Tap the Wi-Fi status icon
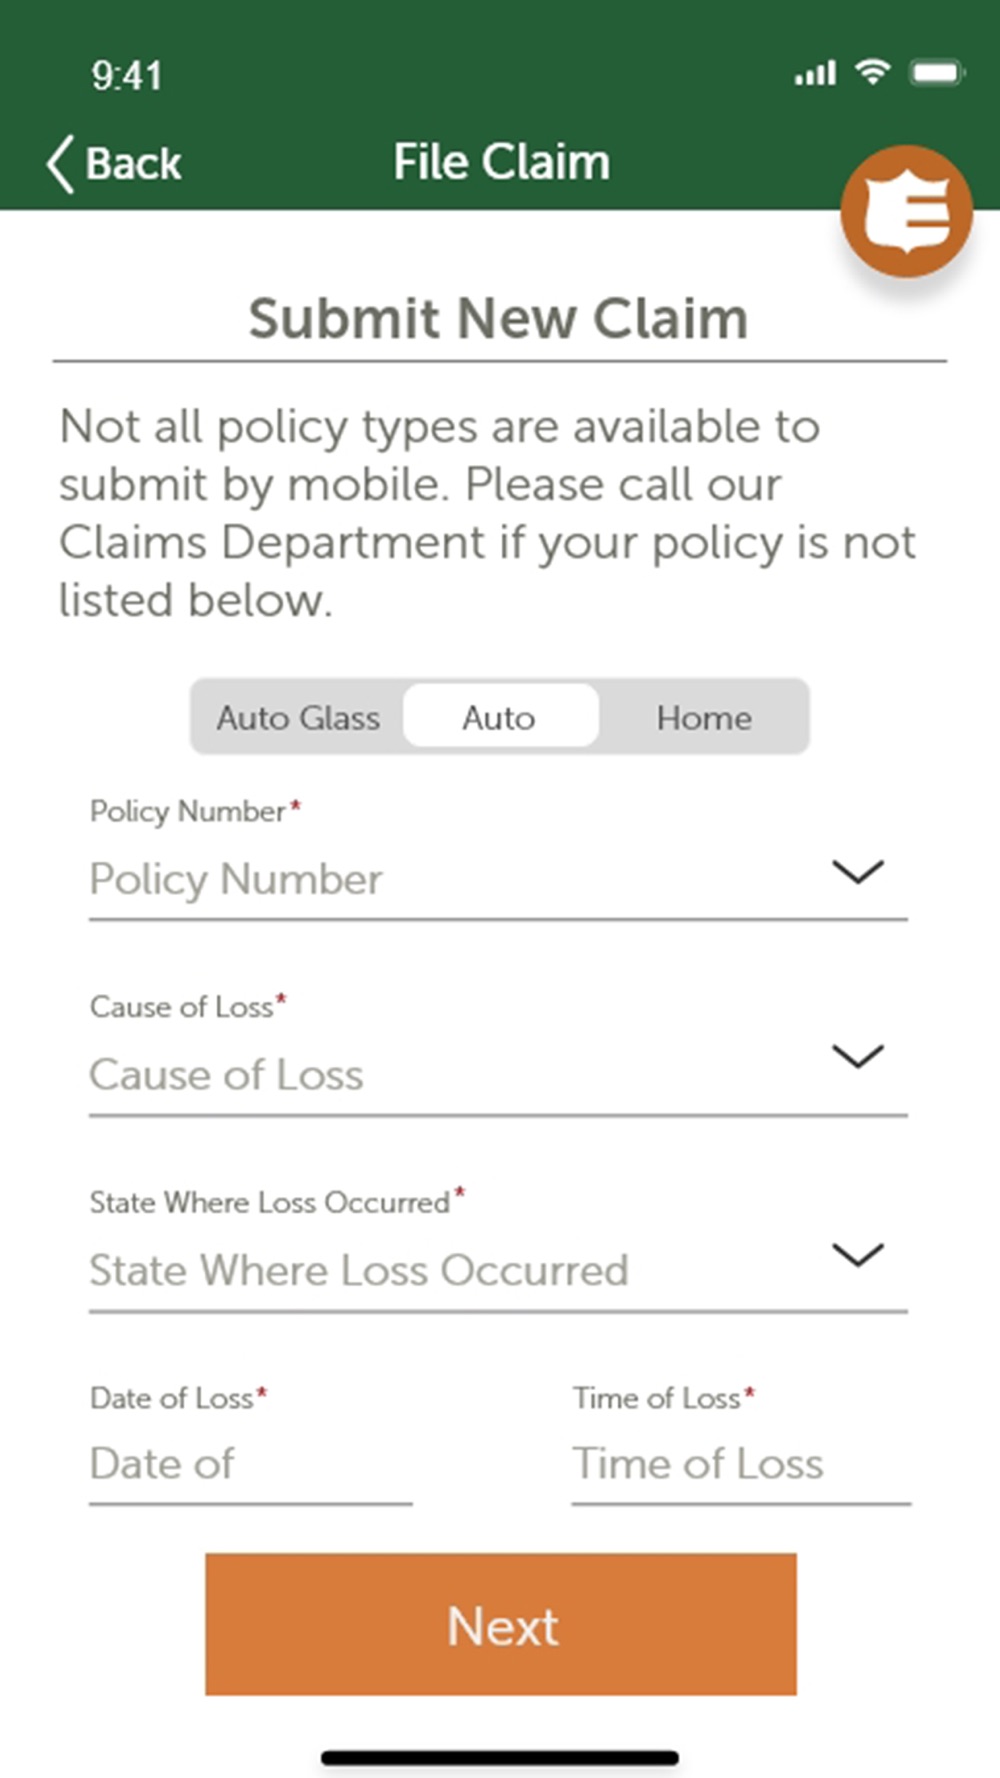 point(872,72)
